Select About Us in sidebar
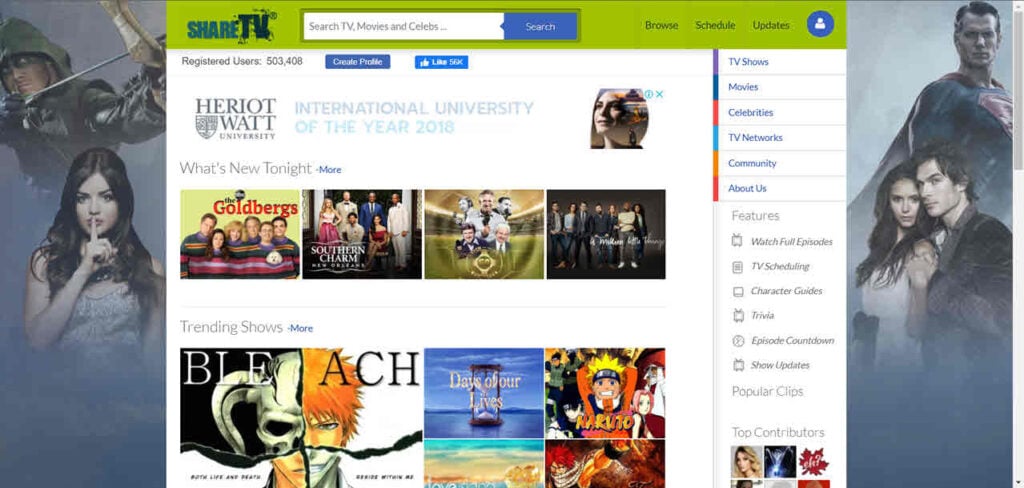The width and height of the screenshot is (1024, 488). tap(780, 188)
